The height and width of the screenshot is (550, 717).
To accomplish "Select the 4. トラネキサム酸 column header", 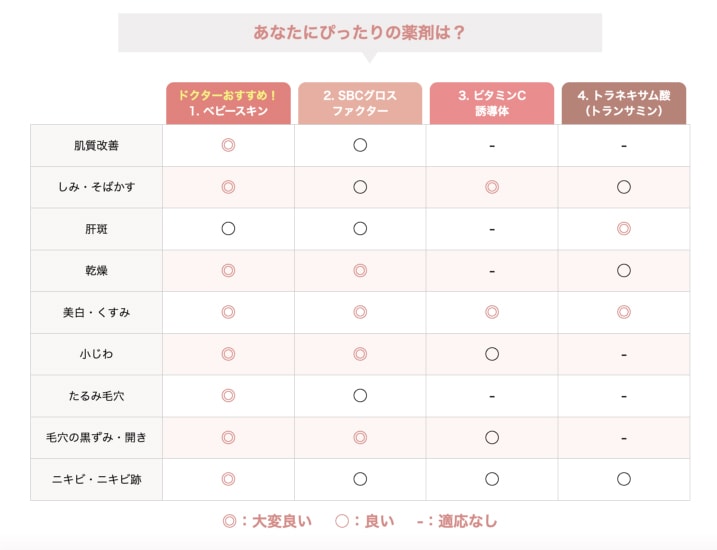I will coord(623,103).
